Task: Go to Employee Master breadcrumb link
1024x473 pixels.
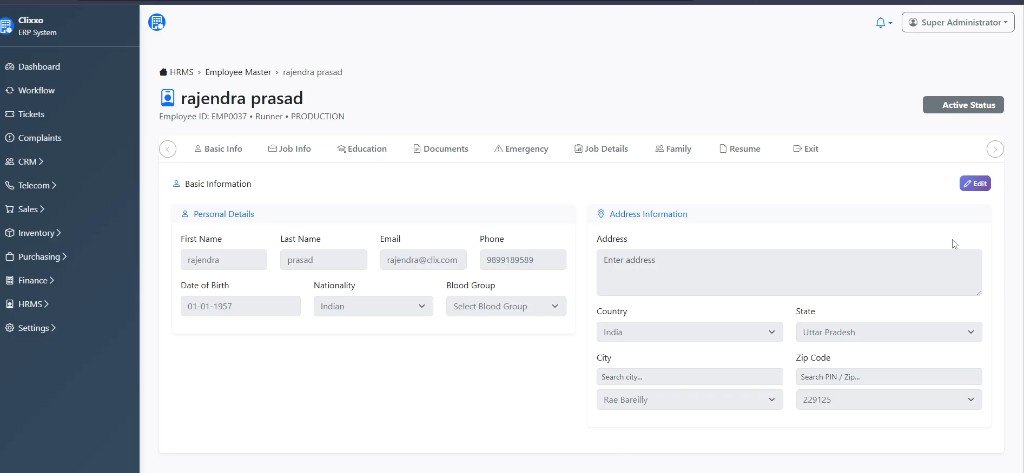Action: click(x=238, y=72)
